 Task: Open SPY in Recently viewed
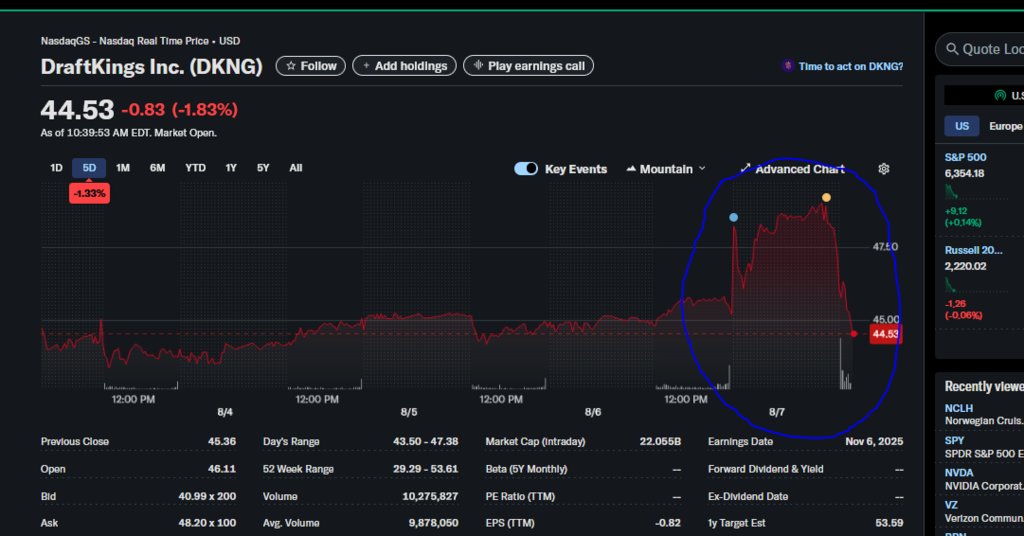(954, 441)
